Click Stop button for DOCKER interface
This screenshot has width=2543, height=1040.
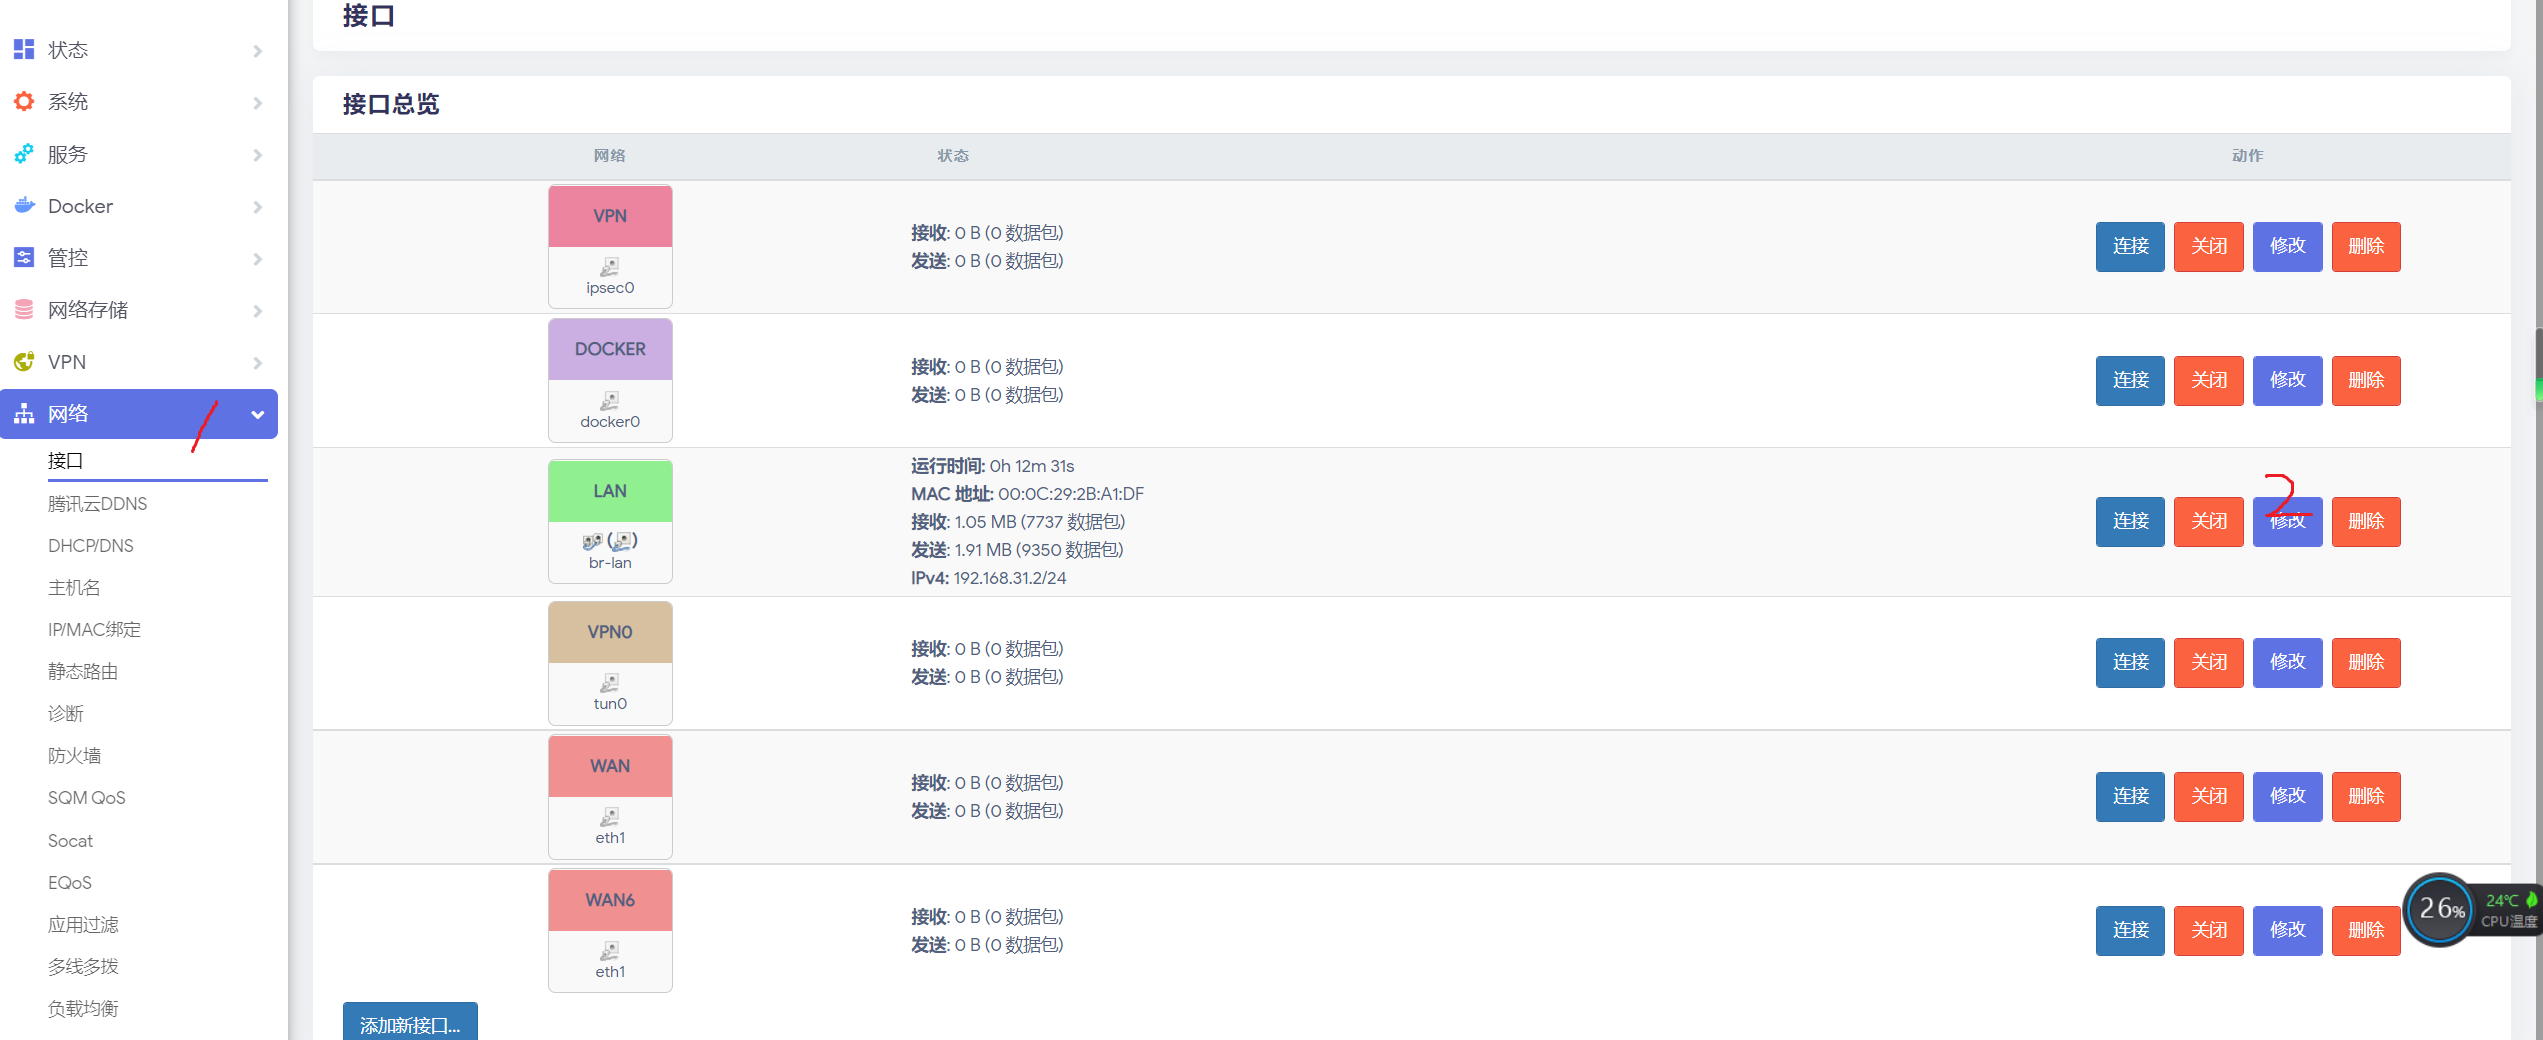(2208, 380)
